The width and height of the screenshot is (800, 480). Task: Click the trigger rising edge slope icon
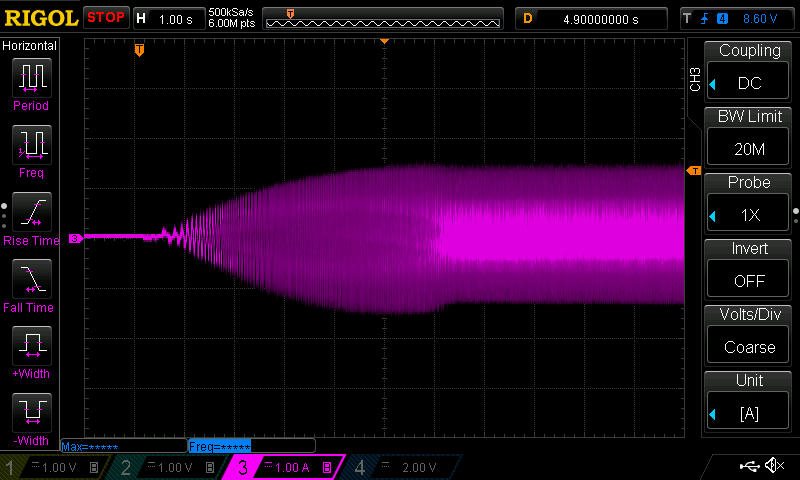[x=705, y=19]
